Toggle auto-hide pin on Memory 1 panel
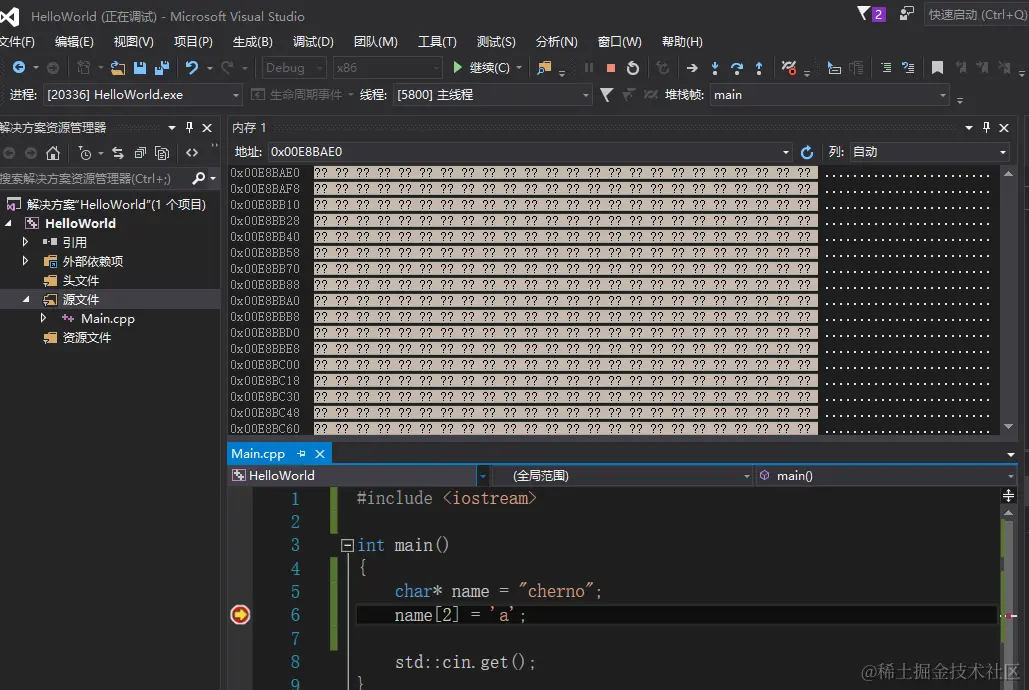 986,127
